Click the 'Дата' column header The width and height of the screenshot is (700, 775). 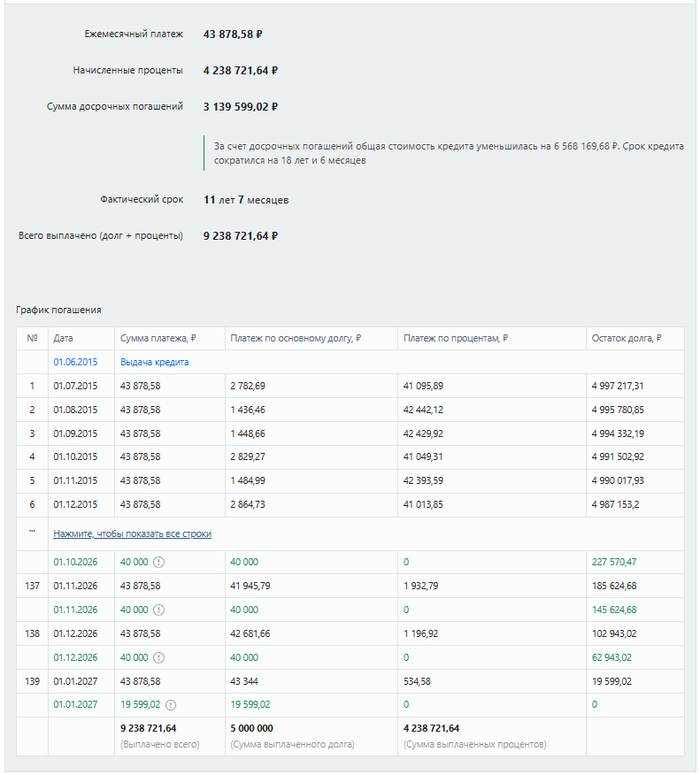pos(63,338)
